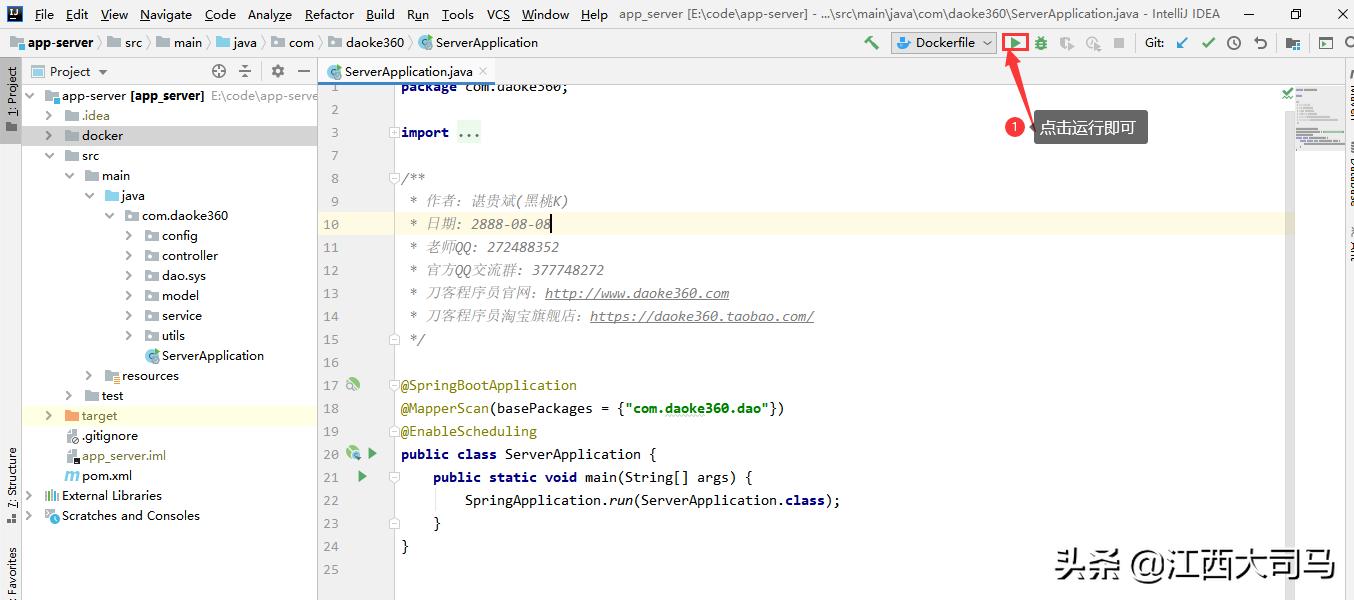The image size is (1354, 600).
Task: Start the Debug bug icon
Action: pos(1040,42)
